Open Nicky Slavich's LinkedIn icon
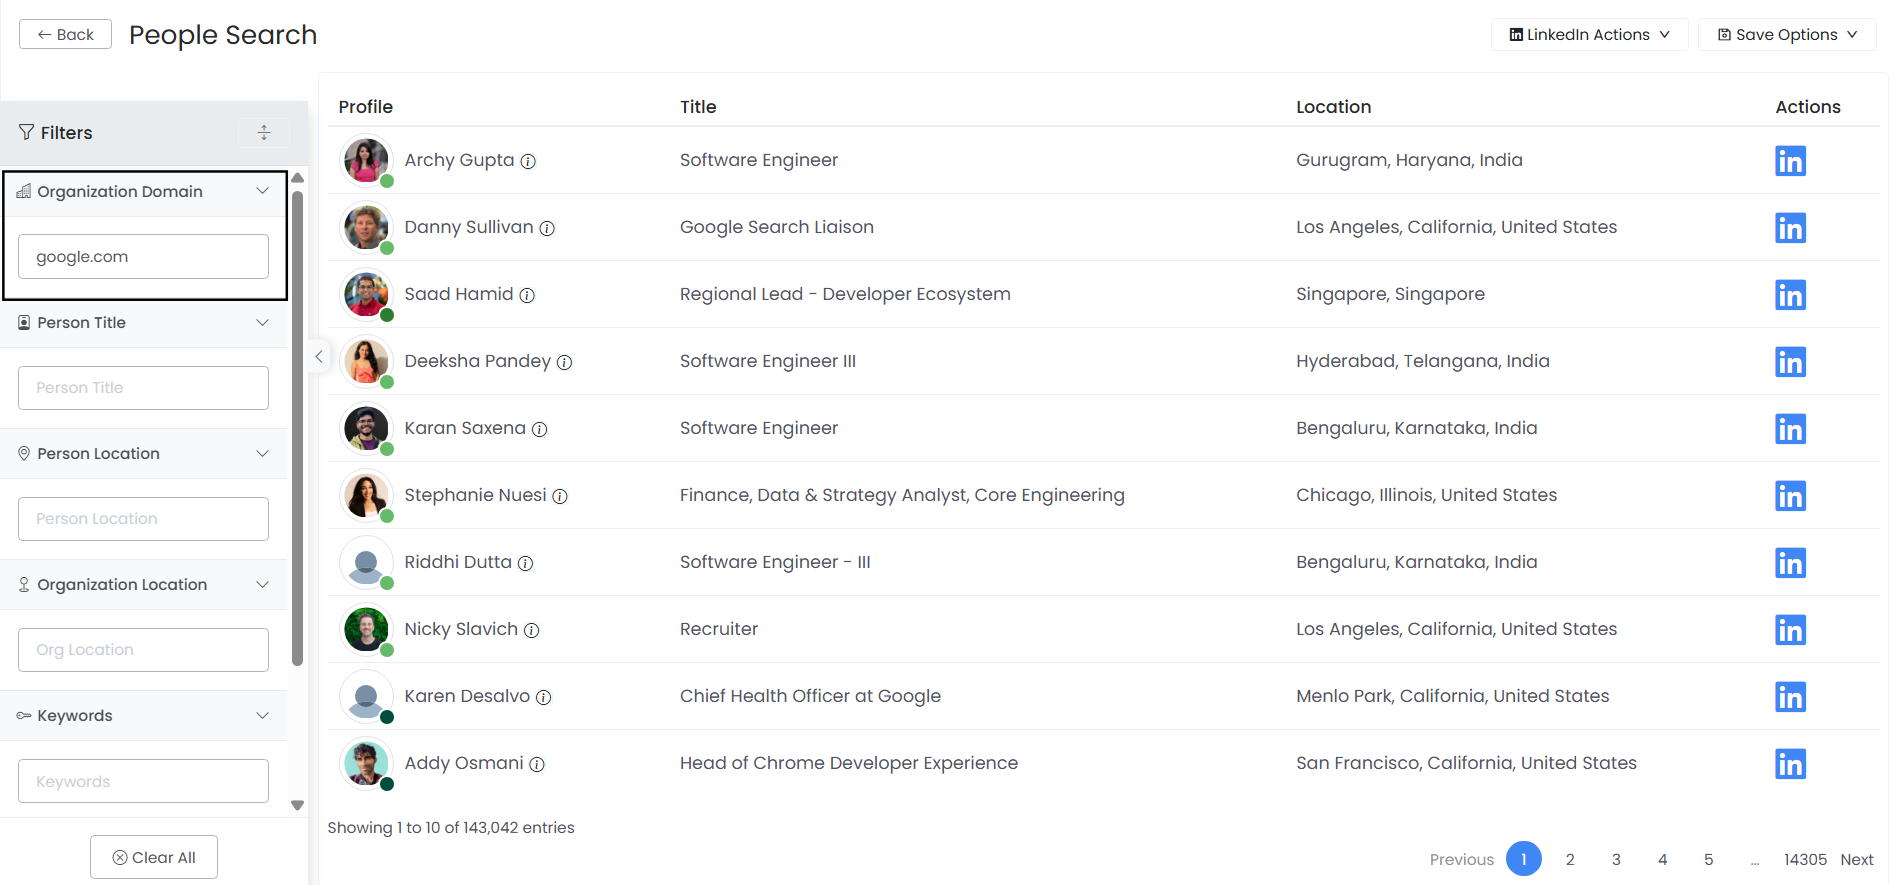1892x885 pixels. pyautogui.click(x=1790, y=630)
